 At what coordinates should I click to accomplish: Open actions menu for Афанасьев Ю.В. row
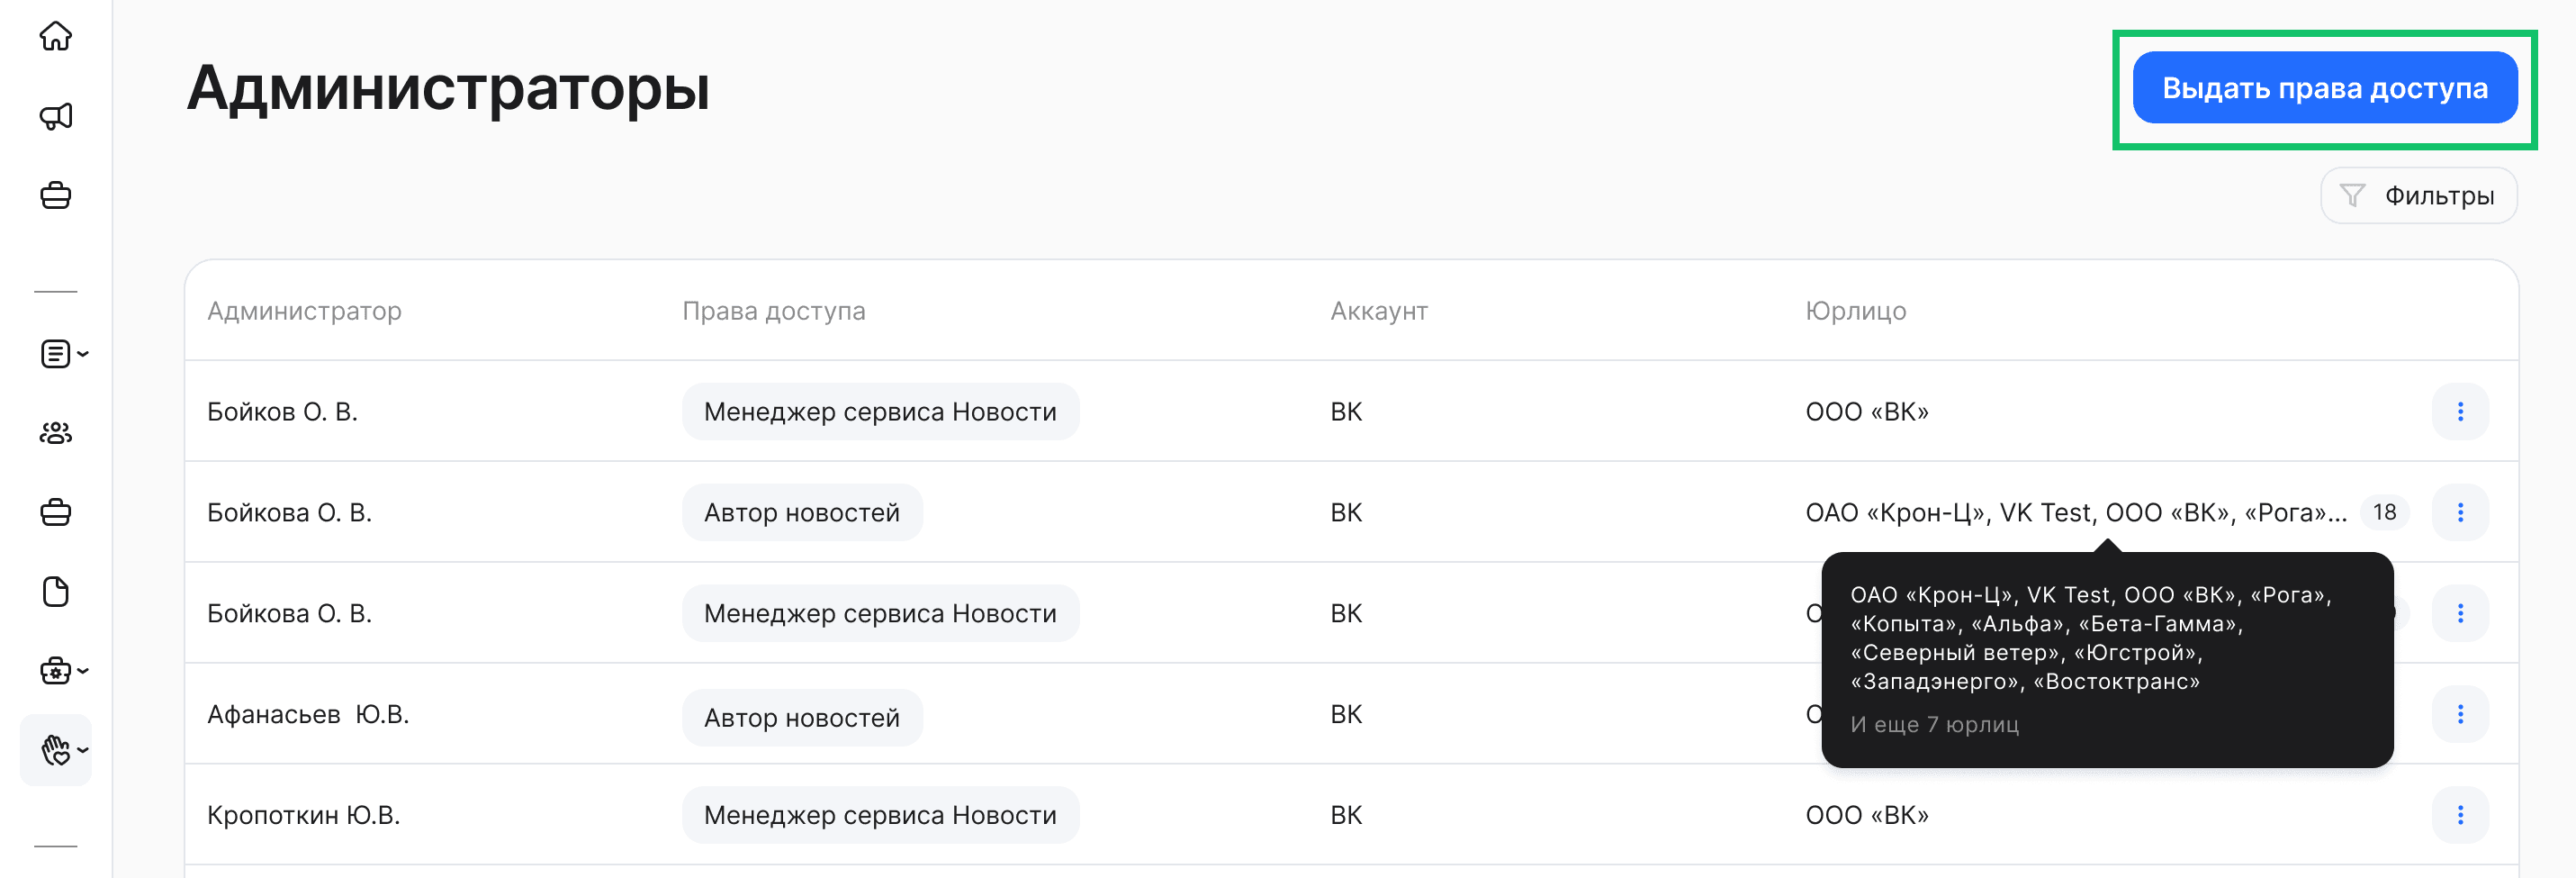point(2461,714)
